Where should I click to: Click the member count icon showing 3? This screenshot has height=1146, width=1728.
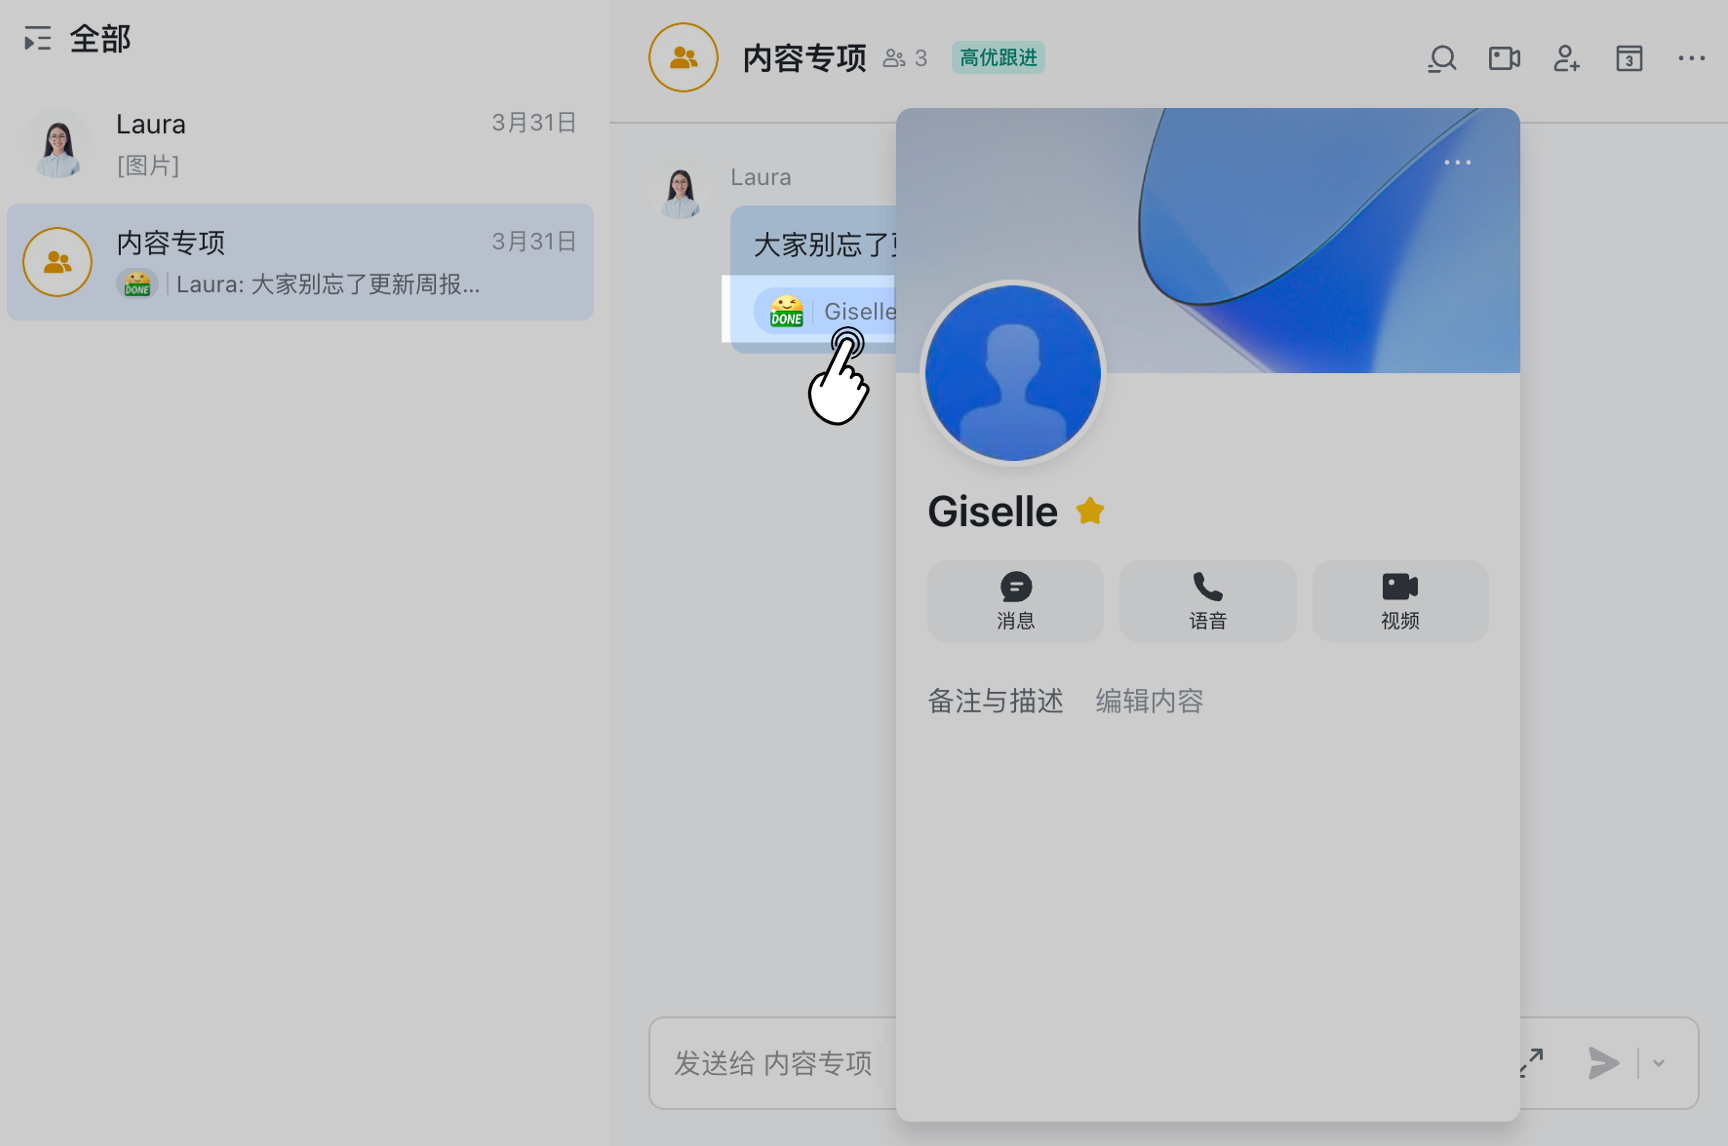coord(905,59)
